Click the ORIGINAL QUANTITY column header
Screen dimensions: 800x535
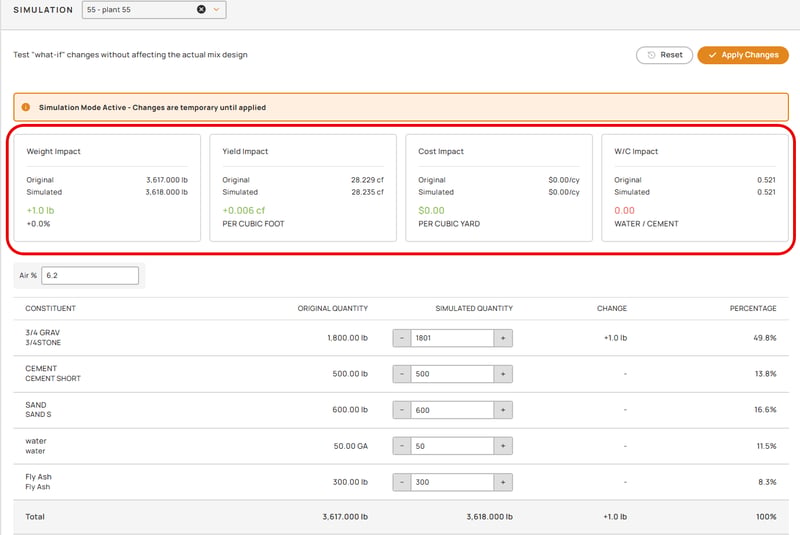click(333, 309)
